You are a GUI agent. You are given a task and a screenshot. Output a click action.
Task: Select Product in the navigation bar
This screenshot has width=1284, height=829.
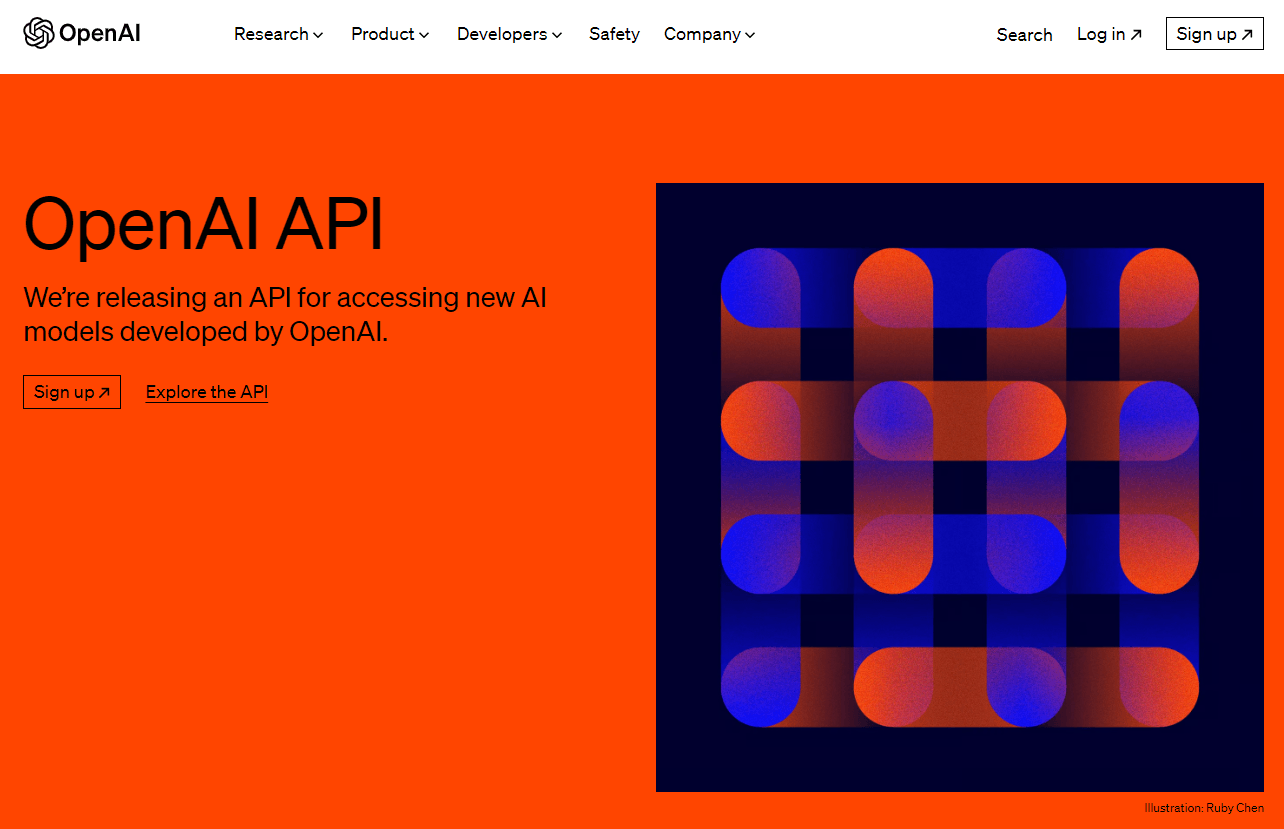[x=382, y=34]
